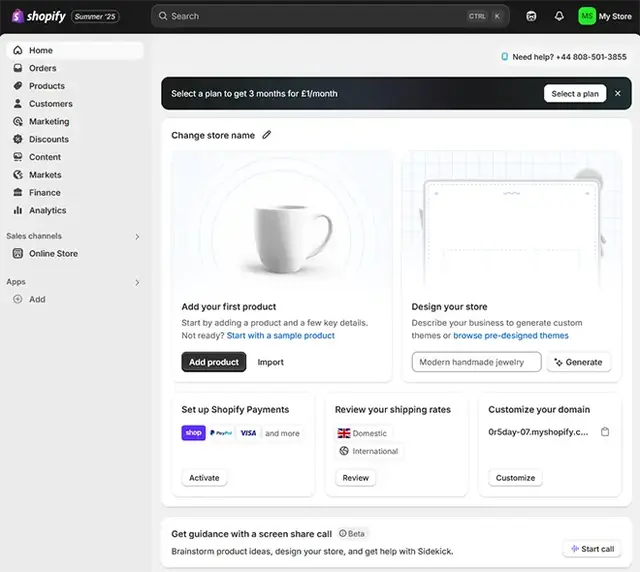640x572 pixels.
Task: Review your shipping rates button
Action: pos(356,478)
